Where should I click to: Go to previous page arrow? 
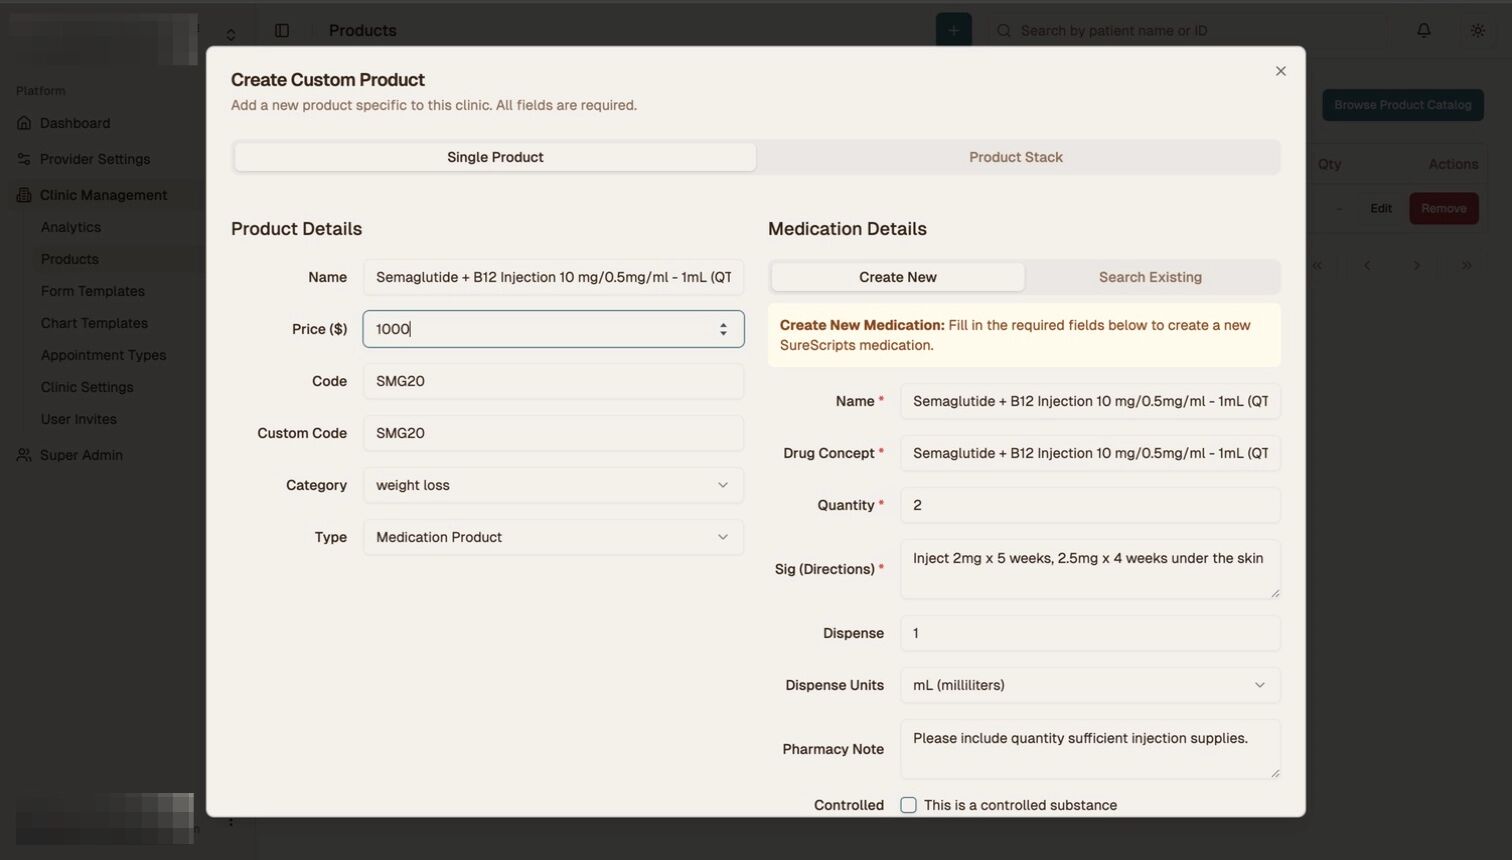pyautogui.click(x=1367, y=266)
